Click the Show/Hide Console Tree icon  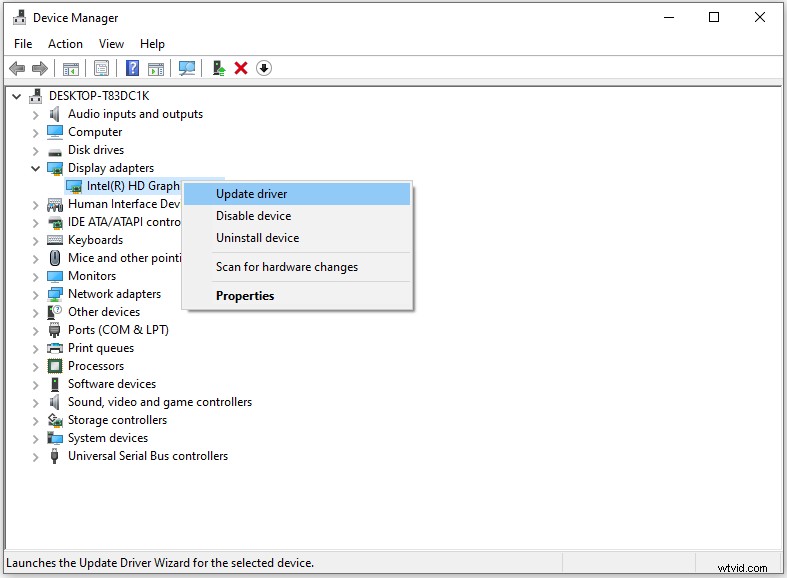click(x=71, y=68)
